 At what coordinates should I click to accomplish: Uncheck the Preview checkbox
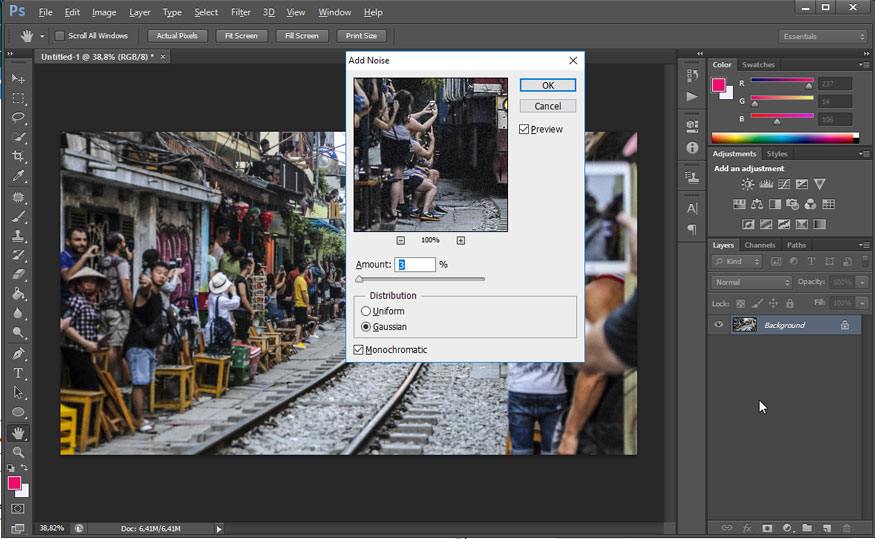pos(525,129)
